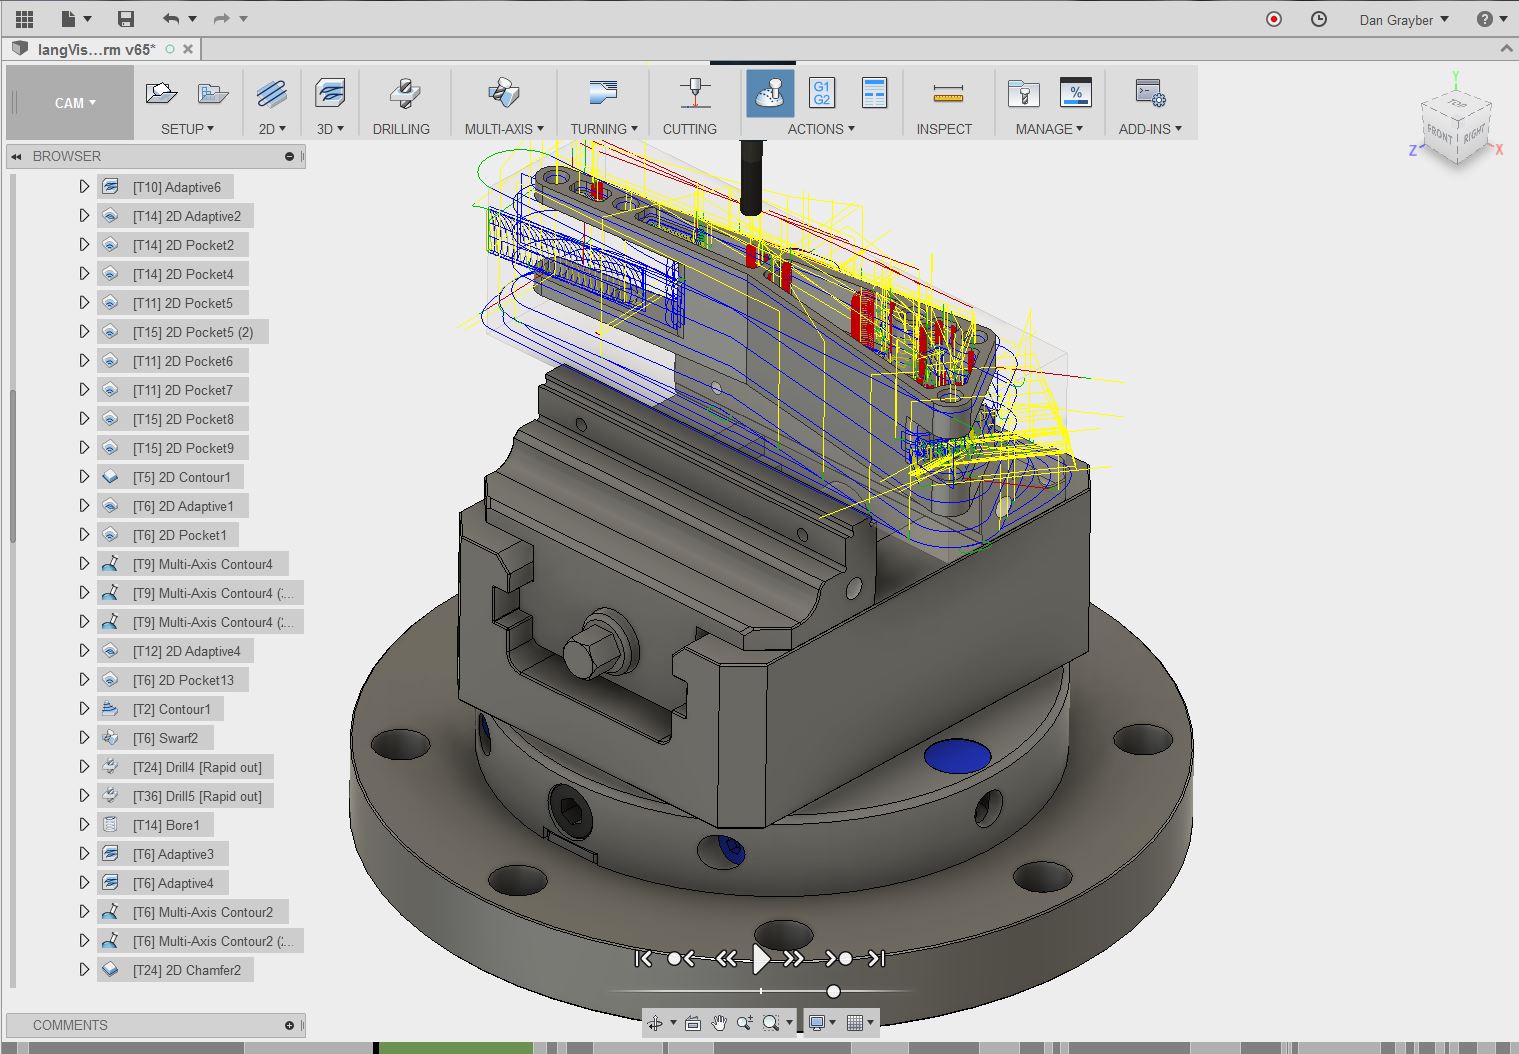The image size is (1519, 1054).
Task: Click the simulation speed slider handle
Action: coord(833,991)
